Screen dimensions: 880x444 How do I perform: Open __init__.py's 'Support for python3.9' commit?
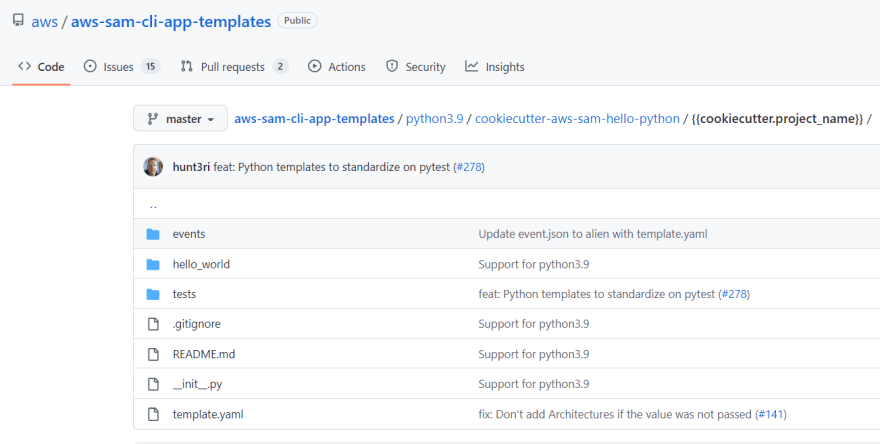click(x=534, y=384)
